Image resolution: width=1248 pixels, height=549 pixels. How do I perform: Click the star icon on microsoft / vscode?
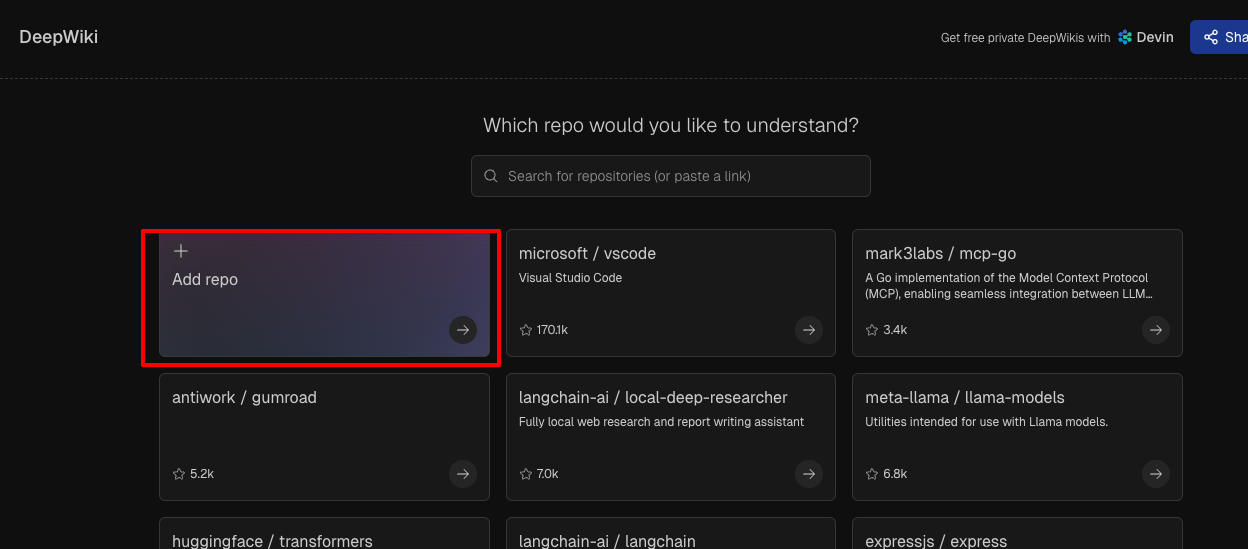tap(526, 330)
